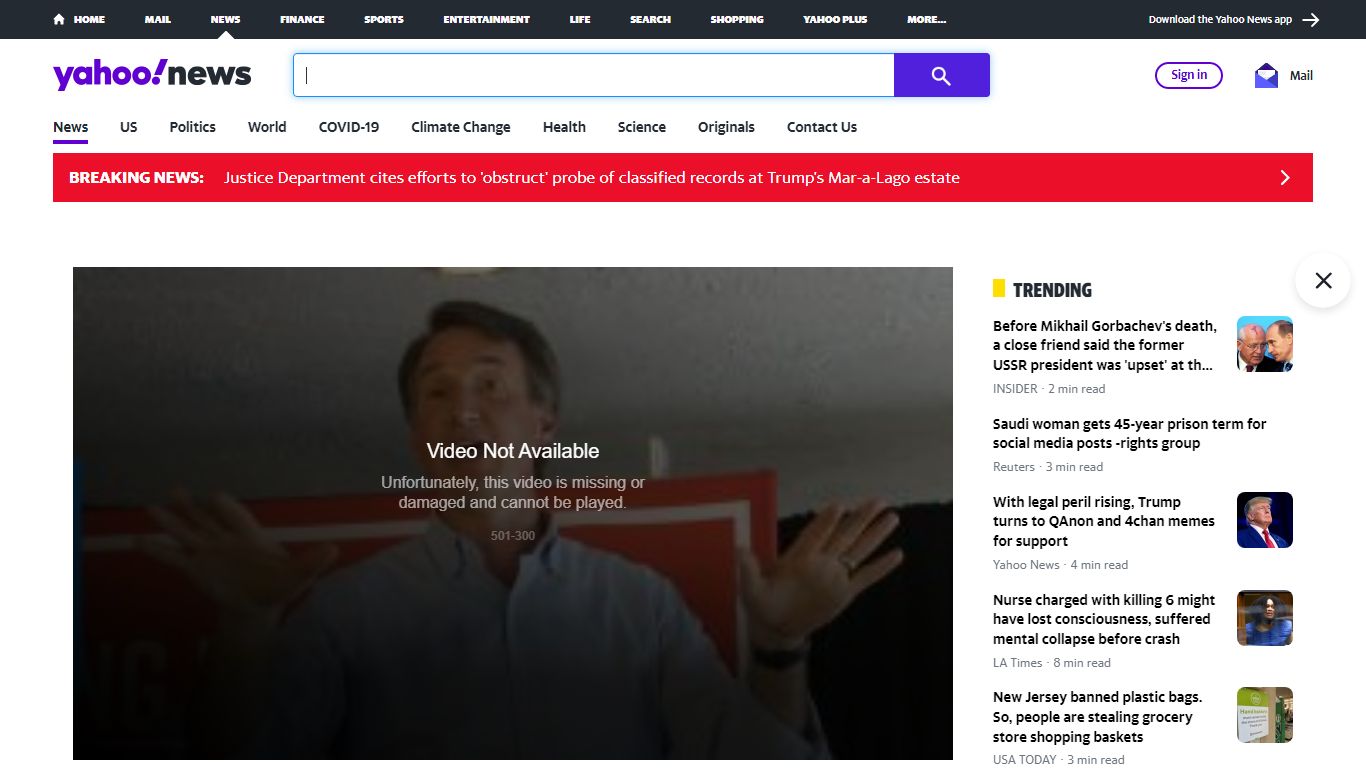Click the Yahoo News source label
This screenshot has width=1366, height=768.
click(x=1026, y=565)
